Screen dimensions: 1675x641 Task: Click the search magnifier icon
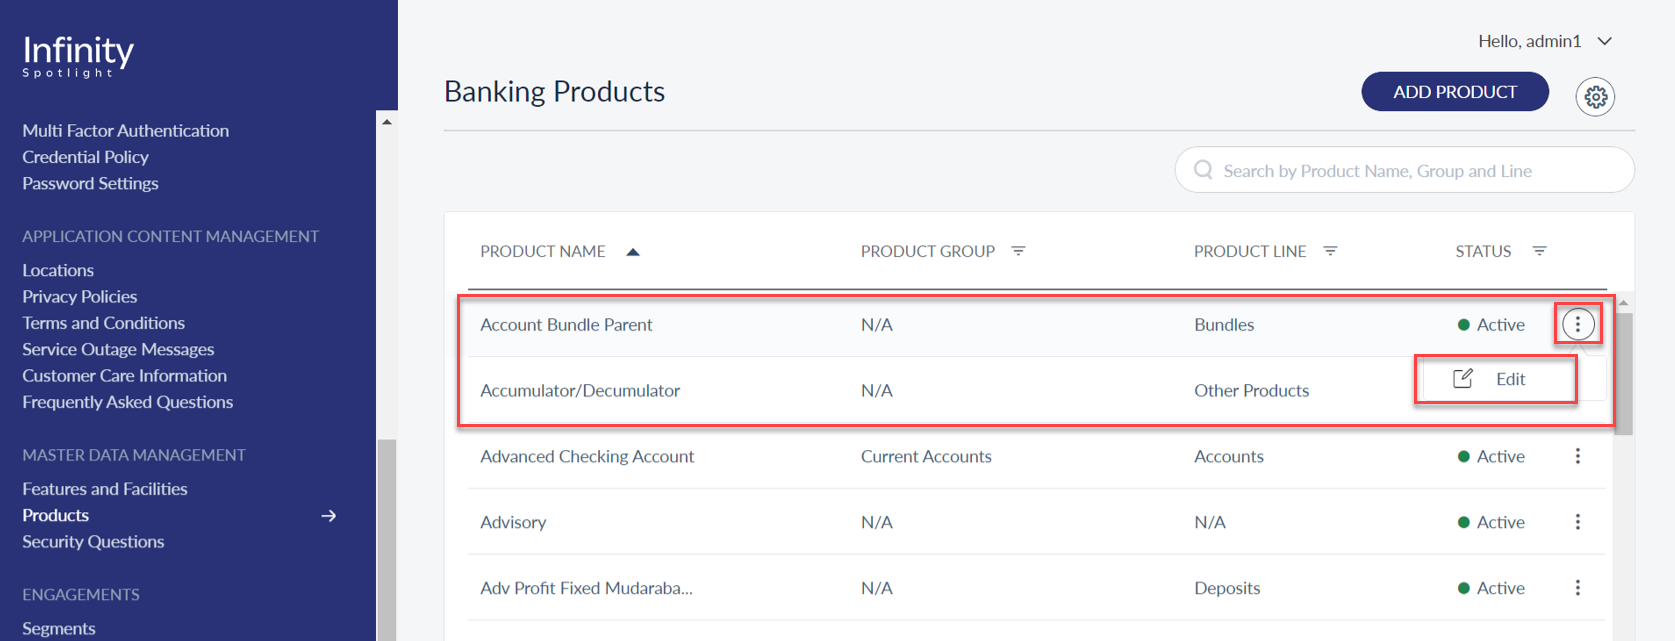tap(1203, 170)
